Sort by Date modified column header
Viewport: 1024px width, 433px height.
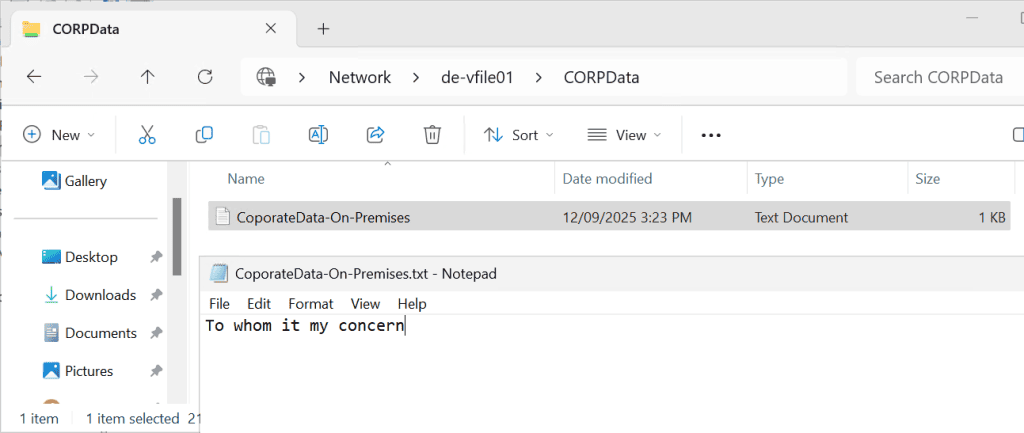click(607, 179)
